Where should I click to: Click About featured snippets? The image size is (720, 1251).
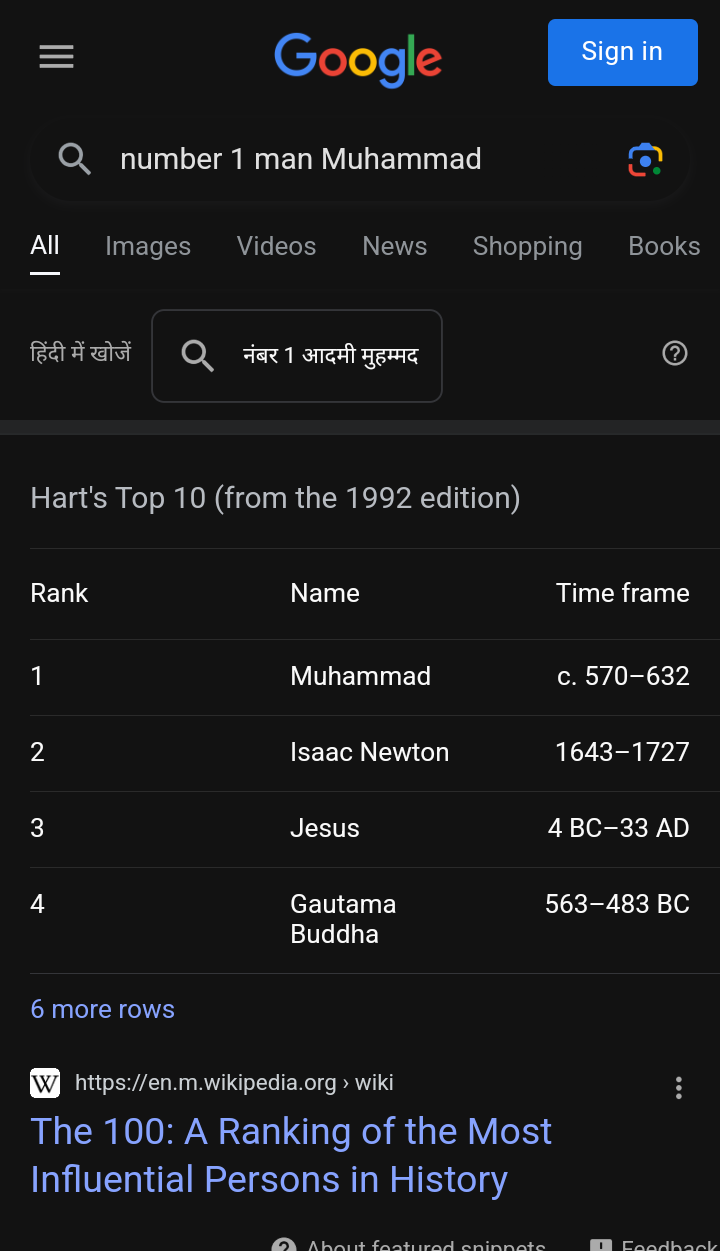(x=409, y=1243)
